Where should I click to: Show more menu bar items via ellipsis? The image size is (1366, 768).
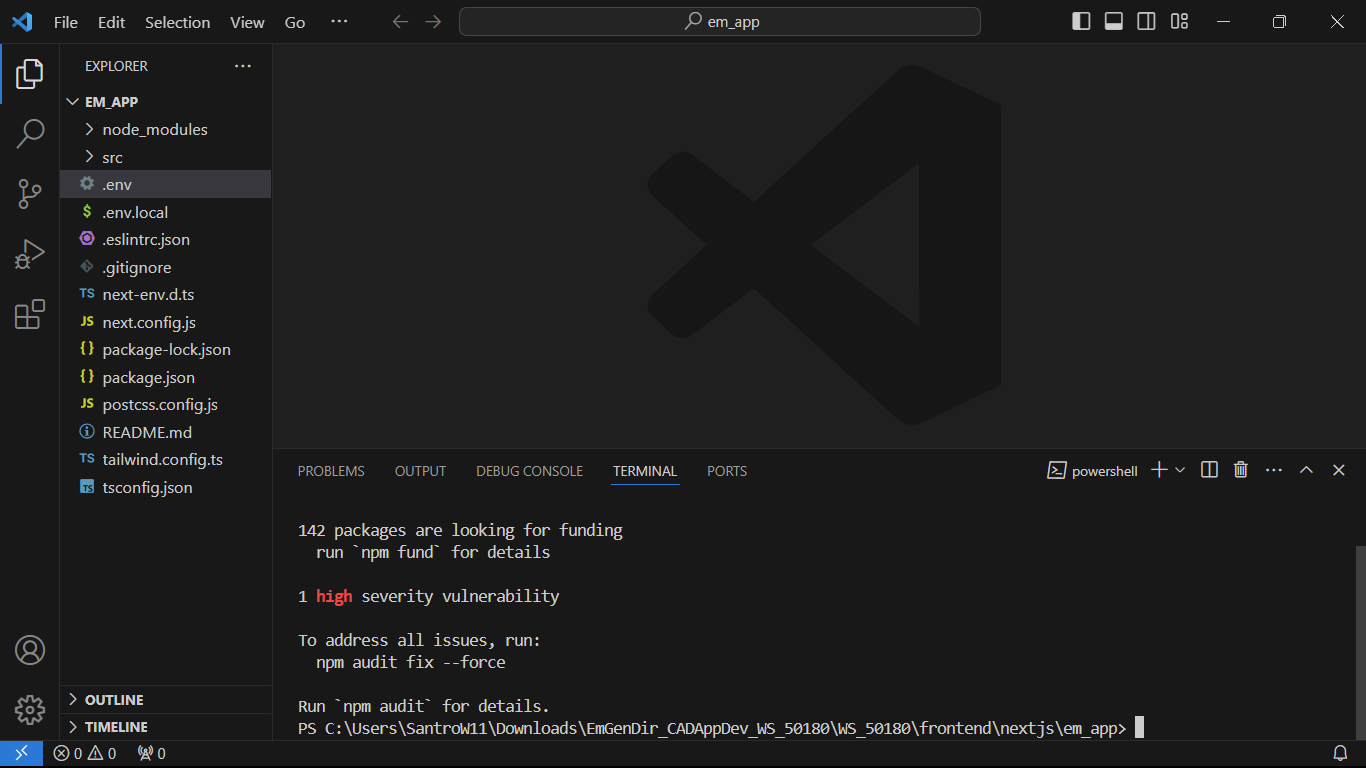[339, 21]
